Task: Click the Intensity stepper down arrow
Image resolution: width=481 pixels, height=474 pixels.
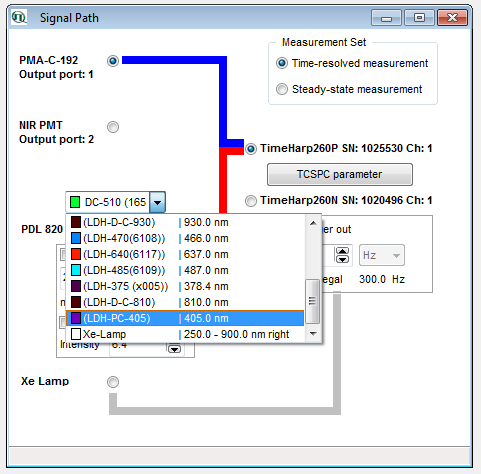Action: (x=174, y=349)
